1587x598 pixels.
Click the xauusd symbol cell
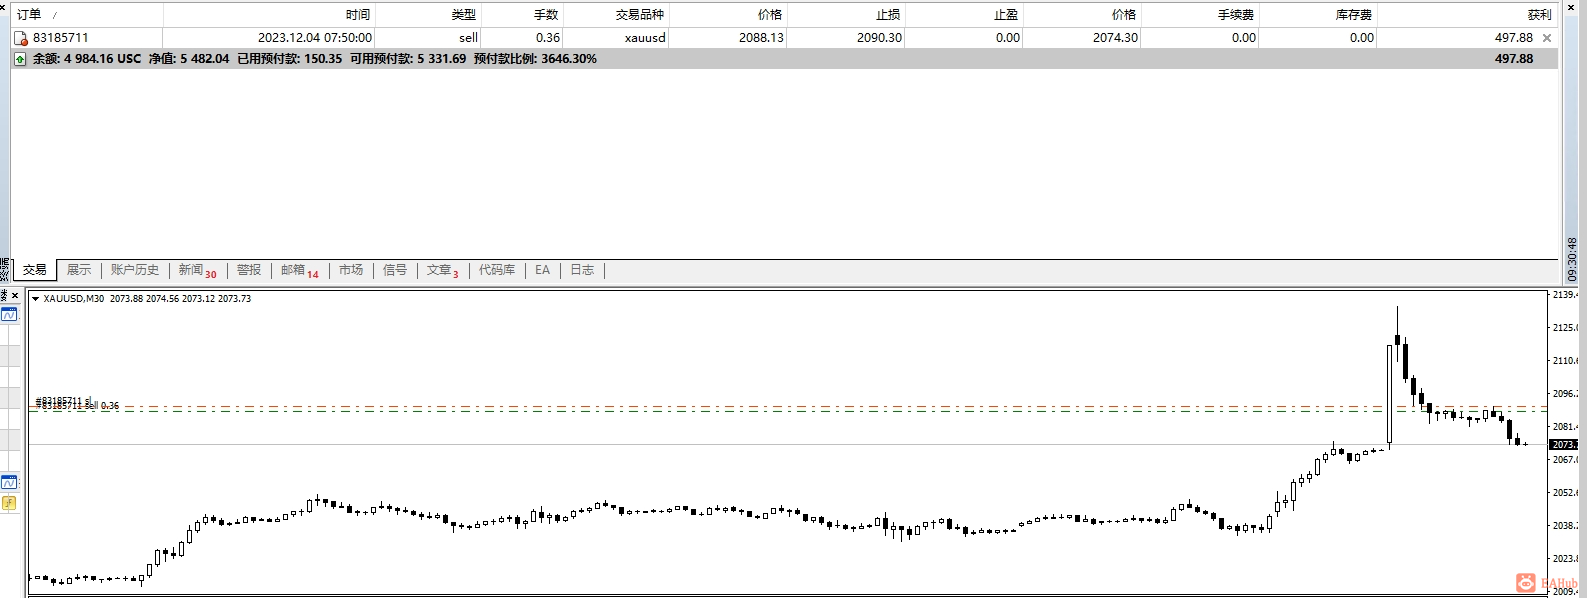click(645, 38)
